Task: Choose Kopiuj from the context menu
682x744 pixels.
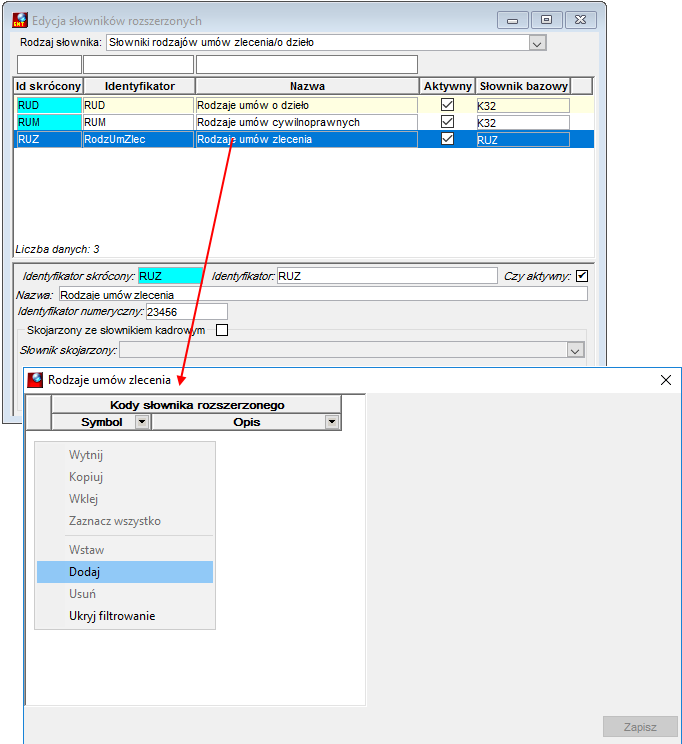Action: [x=124, y=476]
